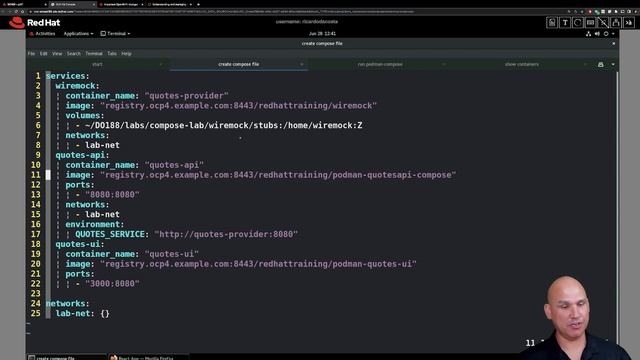640x360 pixels.
Task: Open the Edit menu
Action: coord(44,53)
